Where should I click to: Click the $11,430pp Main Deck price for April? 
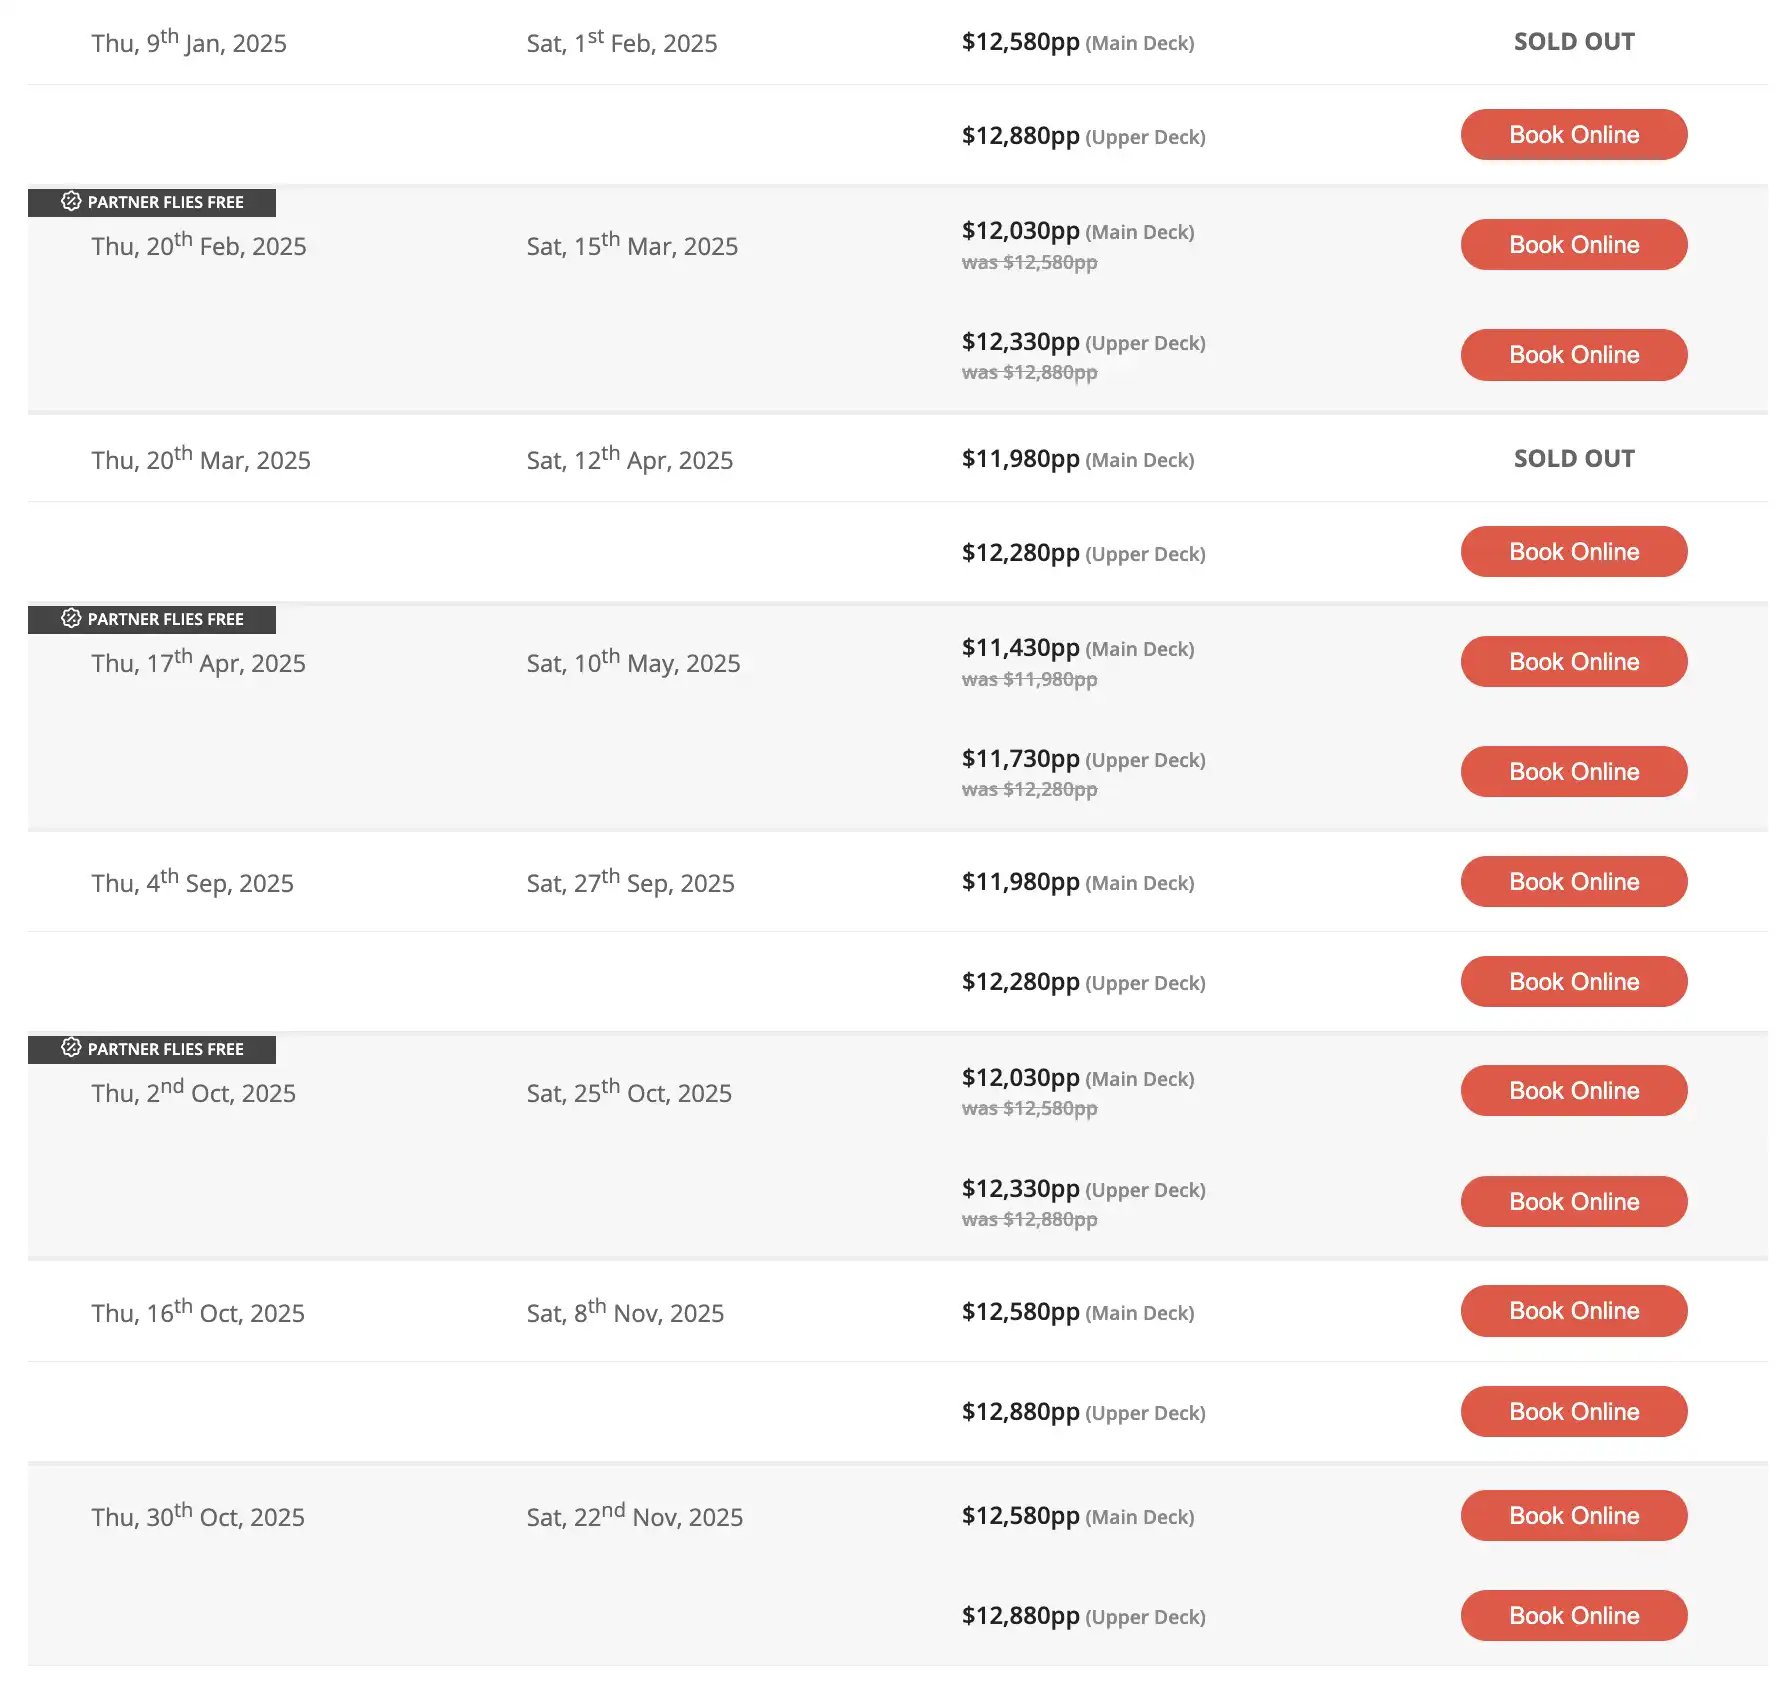click(1020, 648)
